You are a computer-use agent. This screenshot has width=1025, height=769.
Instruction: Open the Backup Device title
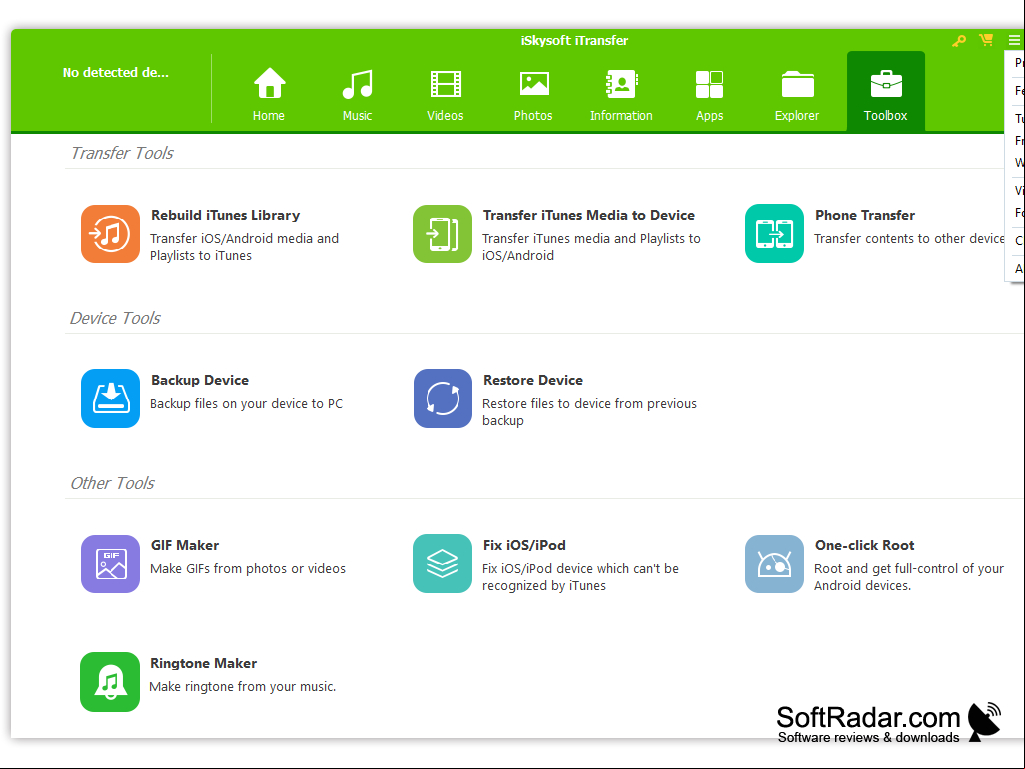tap(200, 380)
